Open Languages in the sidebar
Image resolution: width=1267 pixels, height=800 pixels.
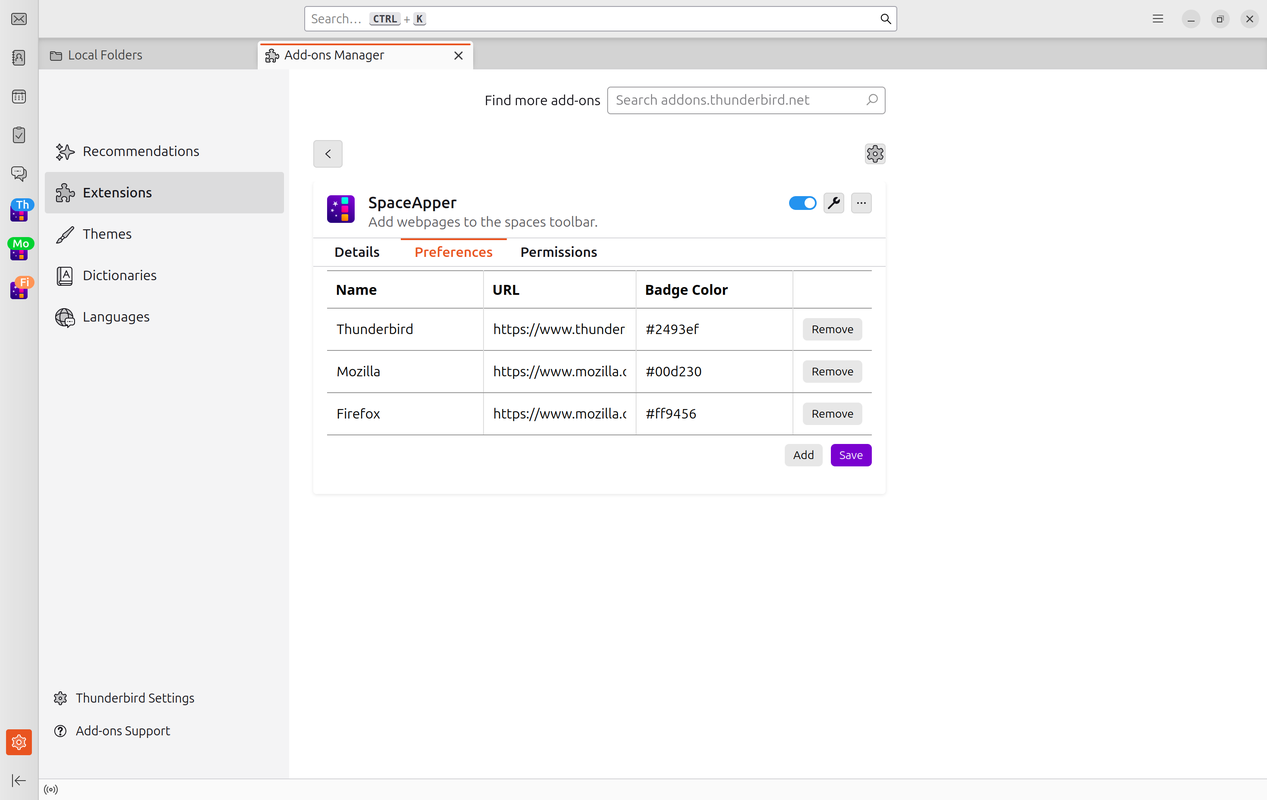(x=165, y=317)
